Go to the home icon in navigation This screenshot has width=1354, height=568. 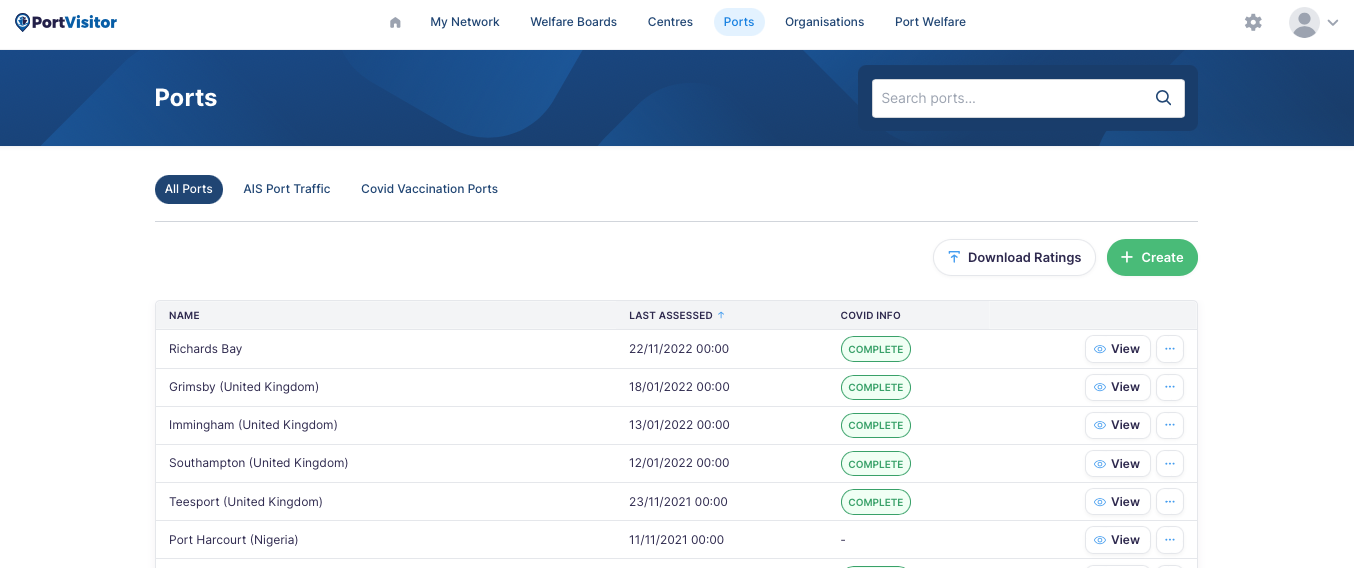coord(395,22)
